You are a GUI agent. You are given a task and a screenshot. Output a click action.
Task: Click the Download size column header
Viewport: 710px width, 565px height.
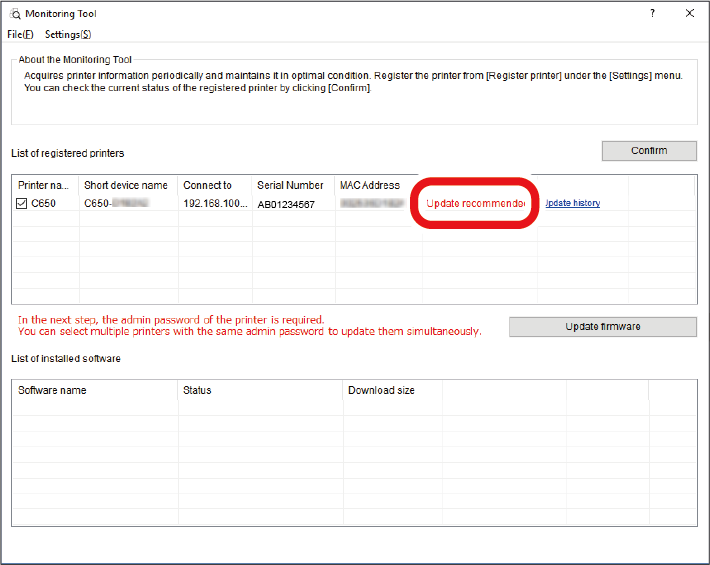pyautogui.click(x=381, y=390)
